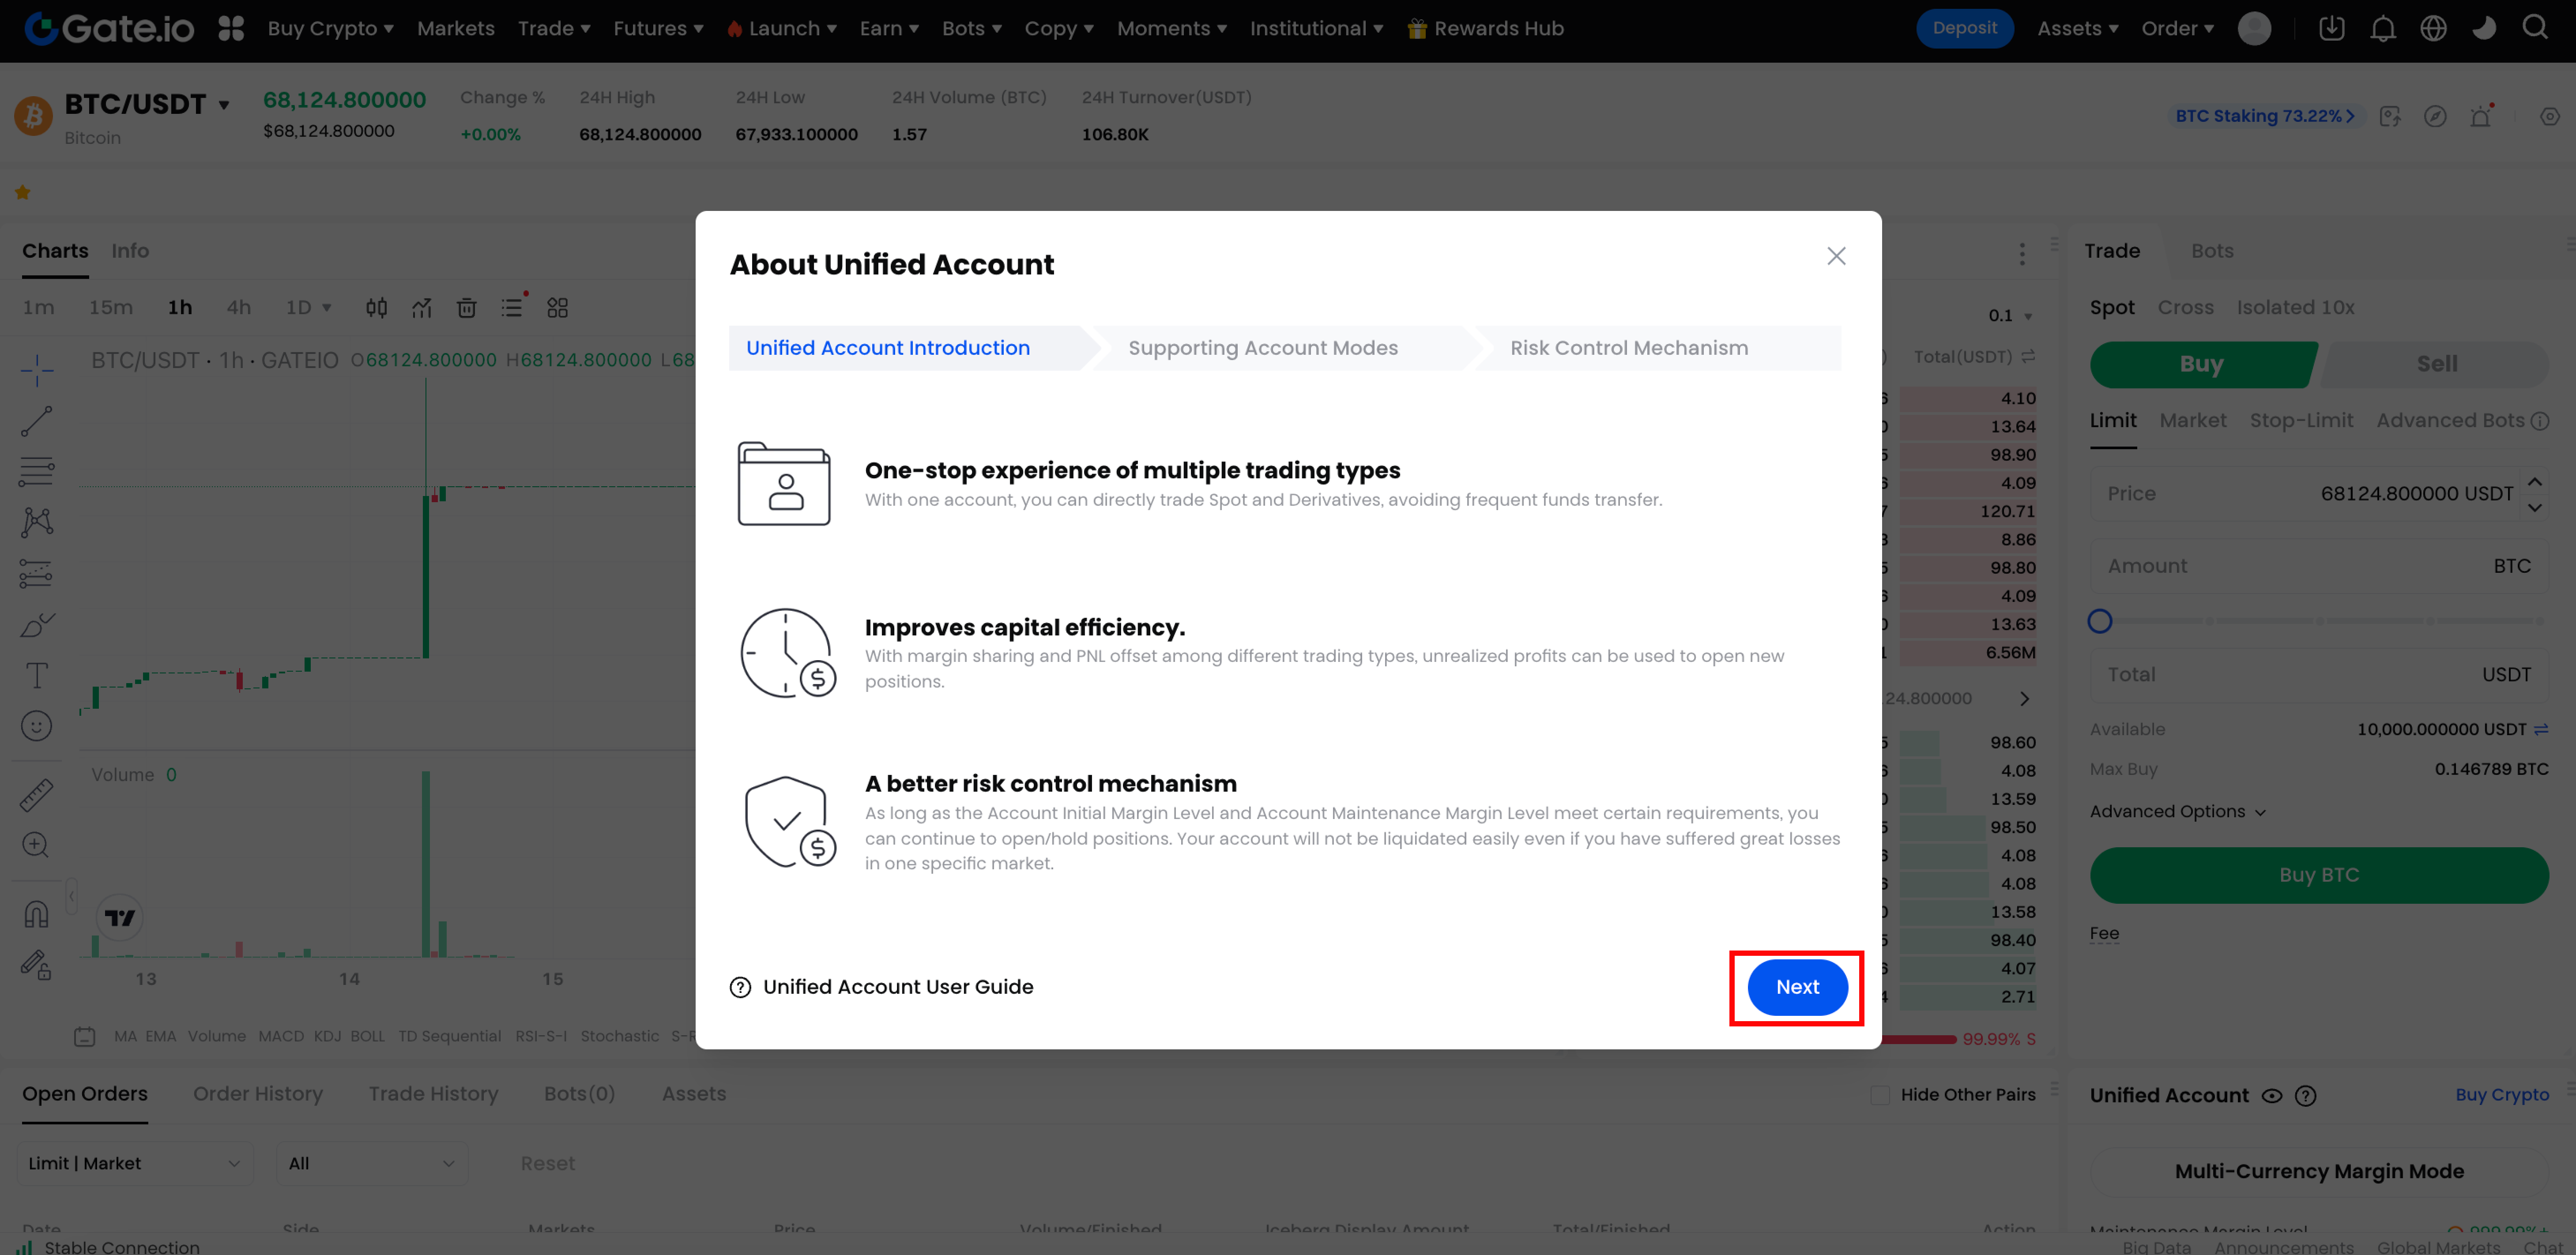Click the order amount percentage slider handle
The image size is (2576, 1255).
point(2100,621)
